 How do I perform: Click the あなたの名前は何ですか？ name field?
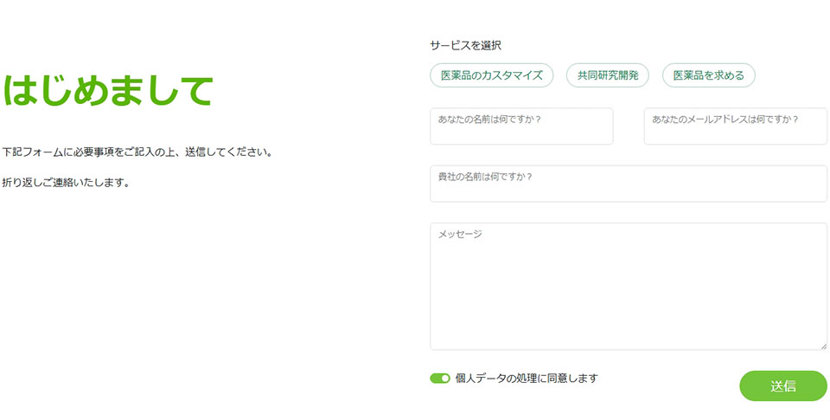(x=521, y=133)
